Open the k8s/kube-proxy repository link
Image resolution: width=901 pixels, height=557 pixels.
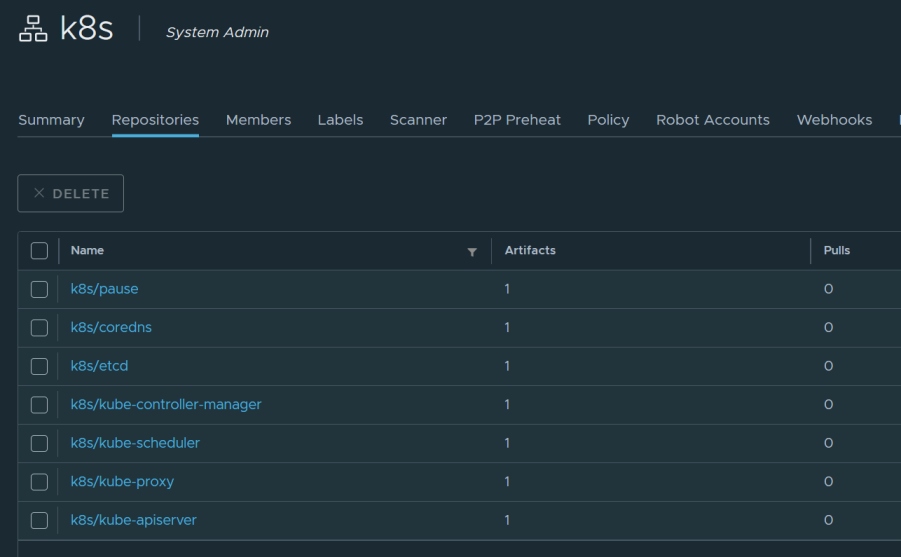coord(122,481)
